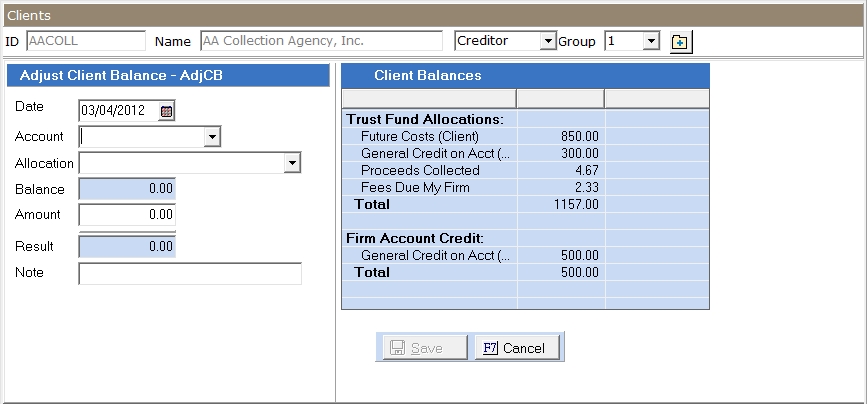Open the calendar picker beside Date field
Viewport: 867px width, 404px height.
point(166,111)
